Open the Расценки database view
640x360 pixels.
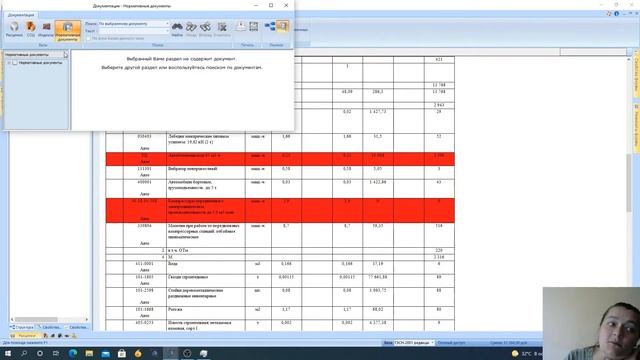14,29
